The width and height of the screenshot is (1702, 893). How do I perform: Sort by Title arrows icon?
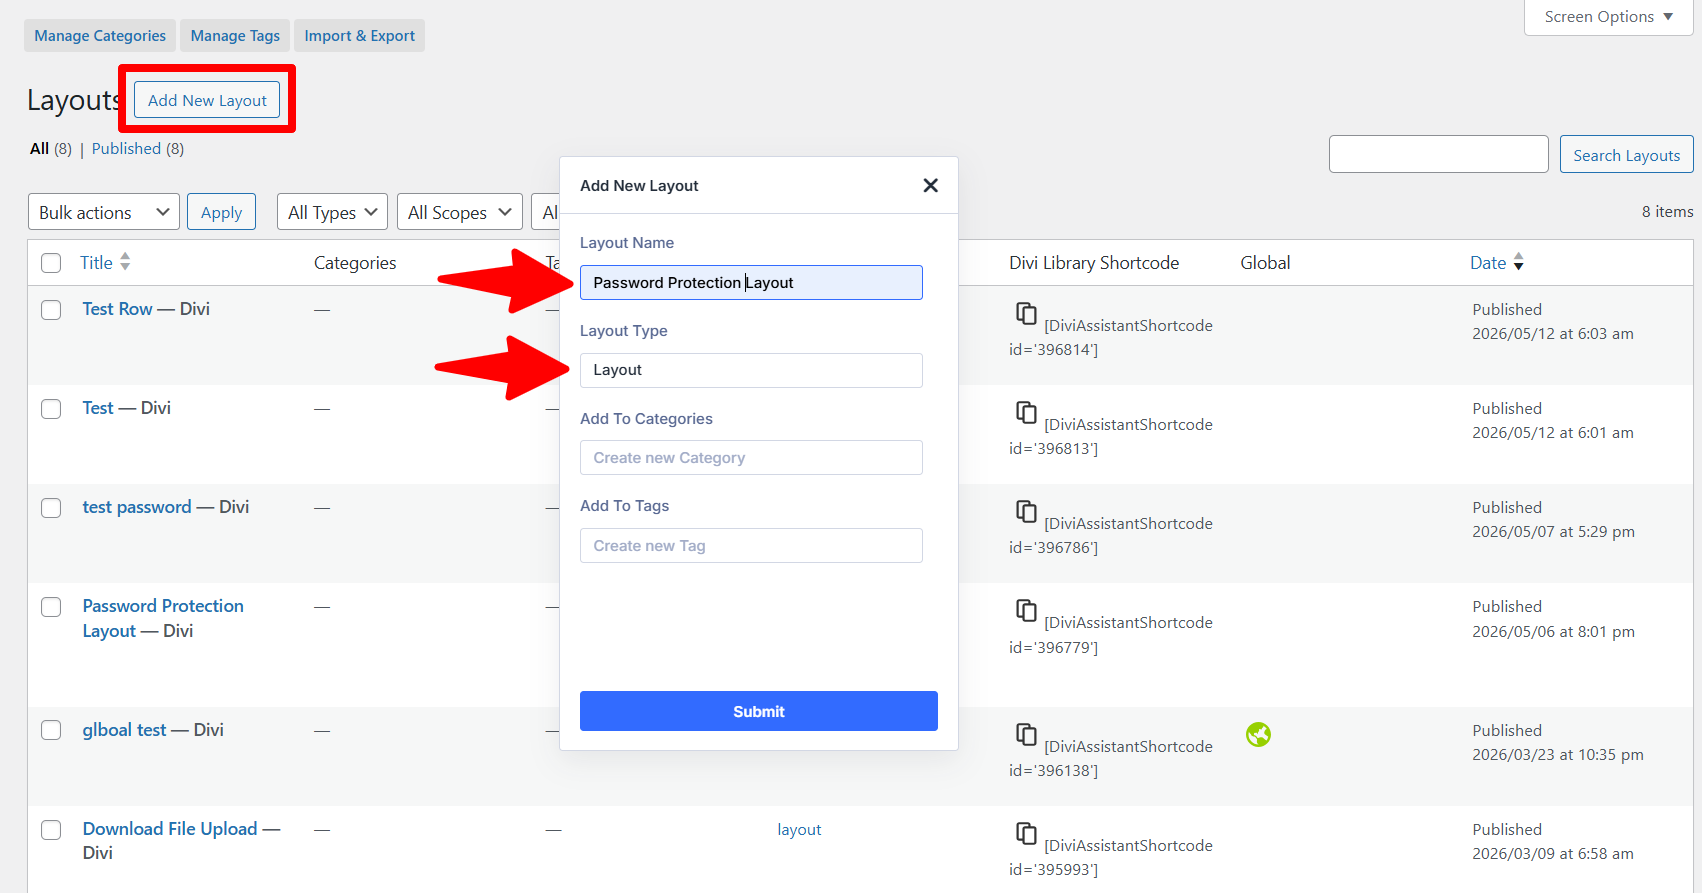pos(125,262)
